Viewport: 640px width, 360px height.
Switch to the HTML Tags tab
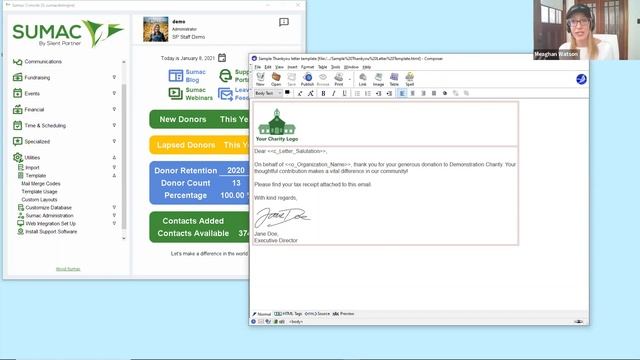click(288, 314)
